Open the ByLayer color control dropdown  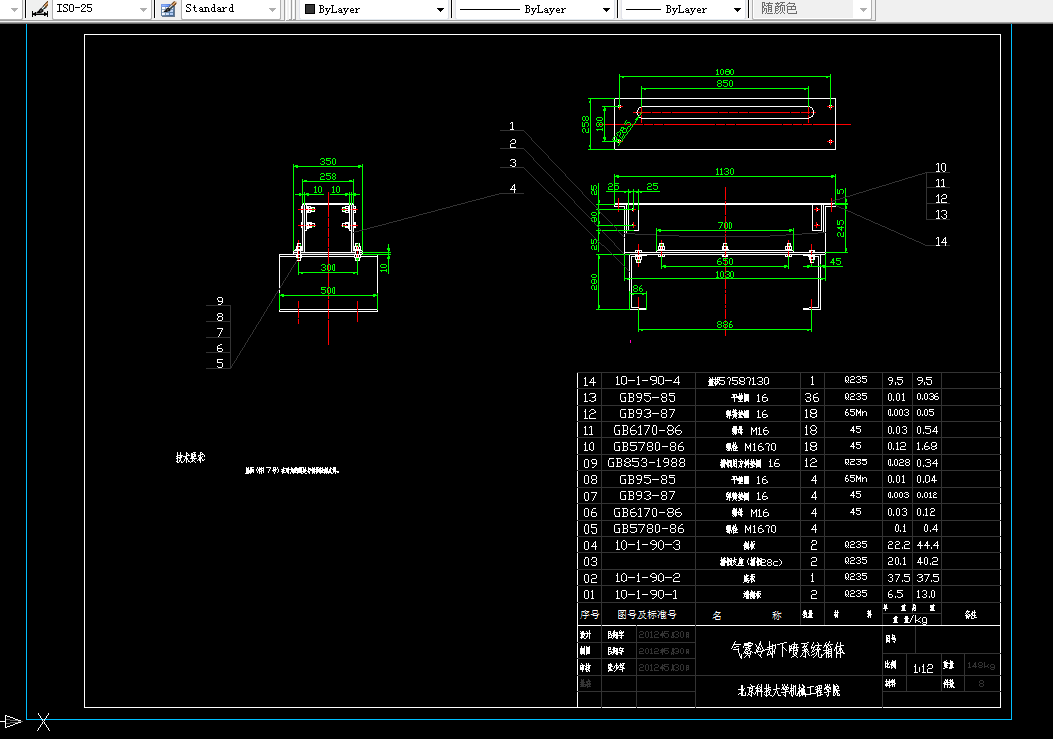coord(440,9)
